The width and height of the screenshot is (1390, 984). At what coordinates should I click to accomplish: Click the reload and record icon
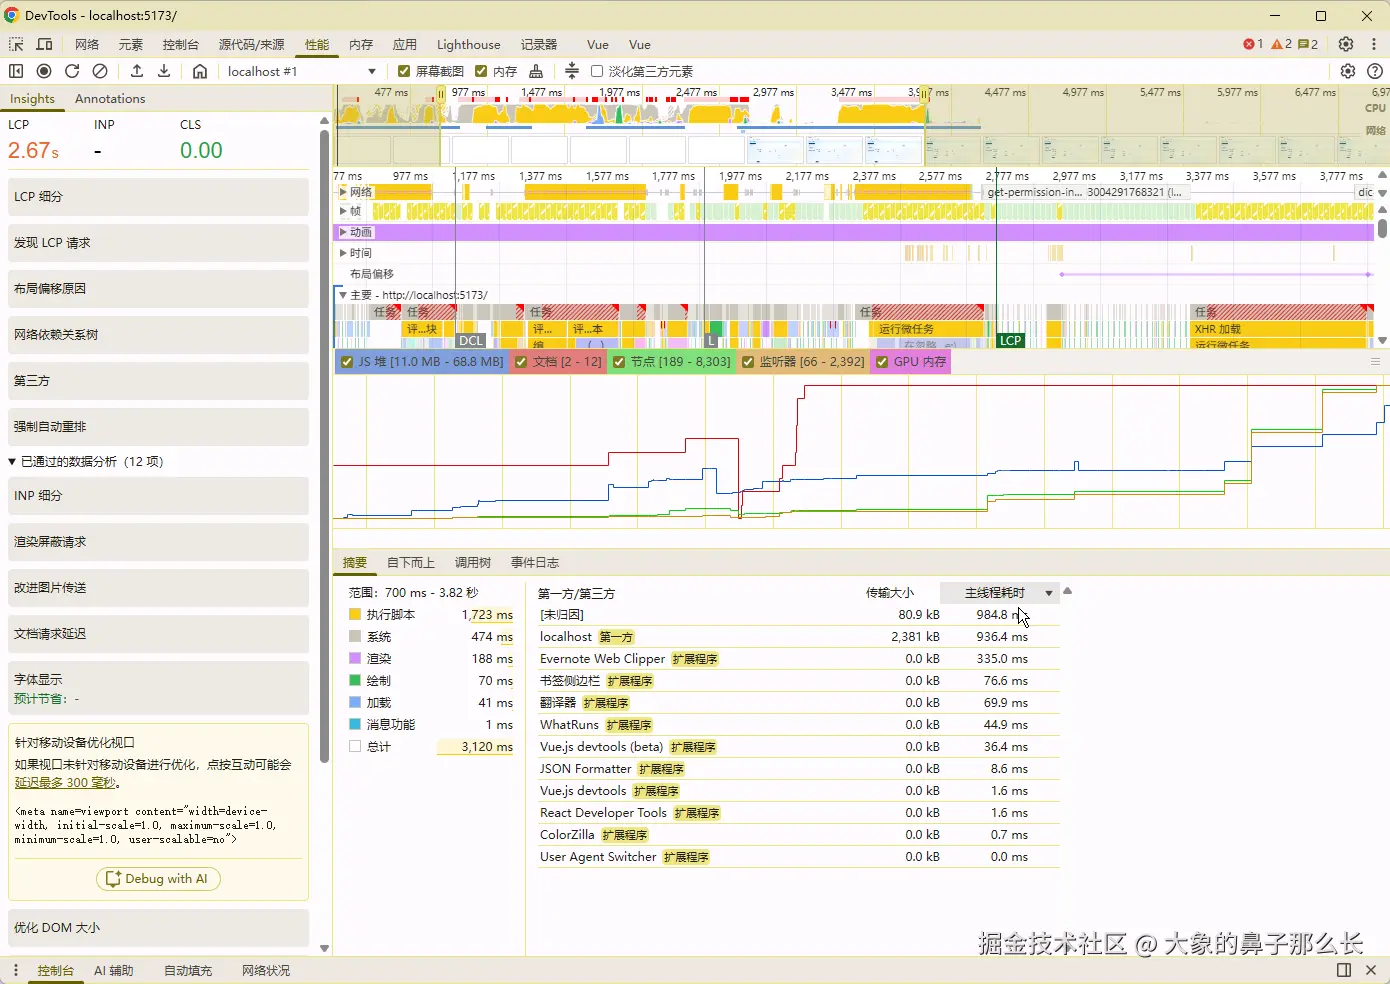point(72,71)
